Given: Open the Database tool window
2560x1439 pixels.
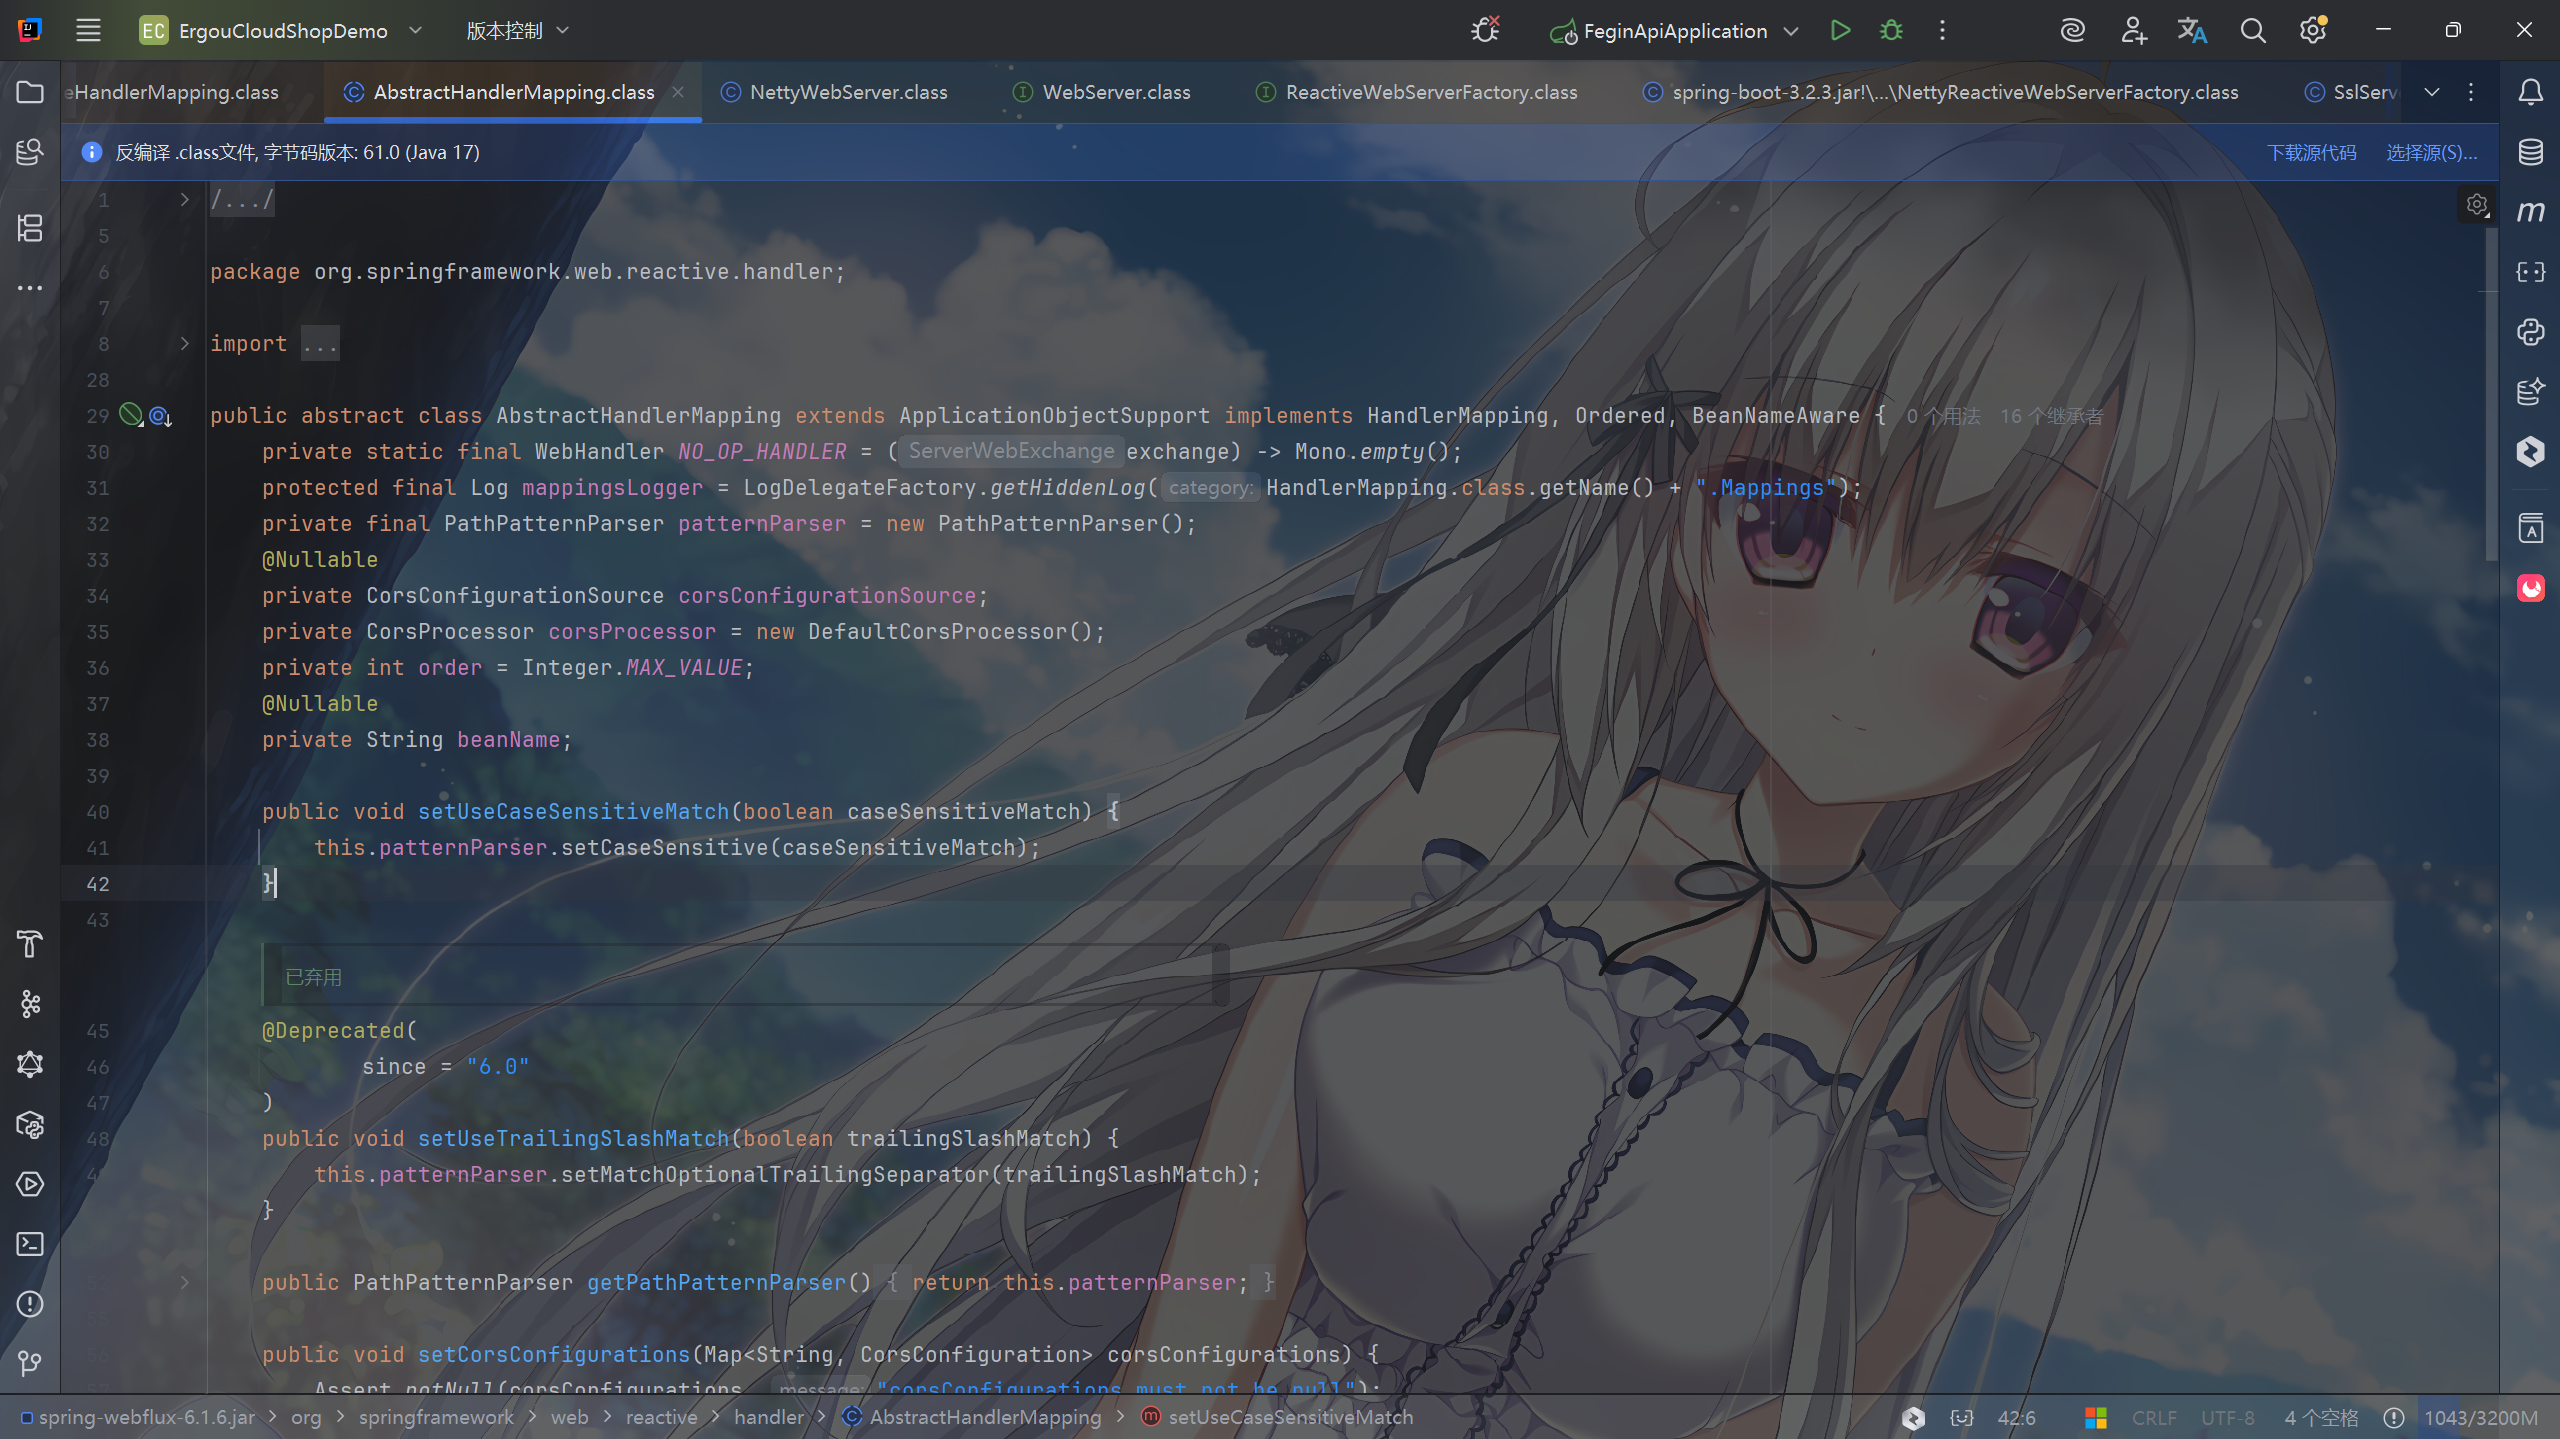Looking at the screenshot, I should coord(2530,152).
